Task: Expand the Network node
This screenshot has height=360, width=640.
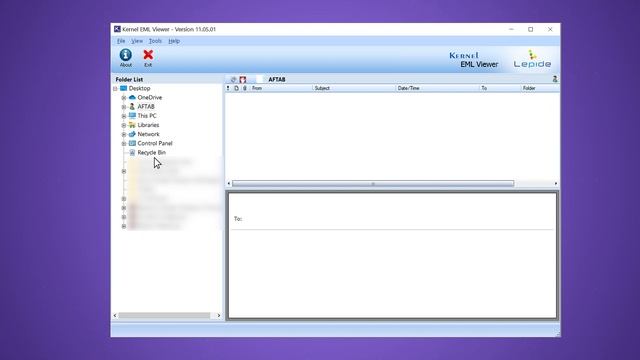Action: click(124, 134)
